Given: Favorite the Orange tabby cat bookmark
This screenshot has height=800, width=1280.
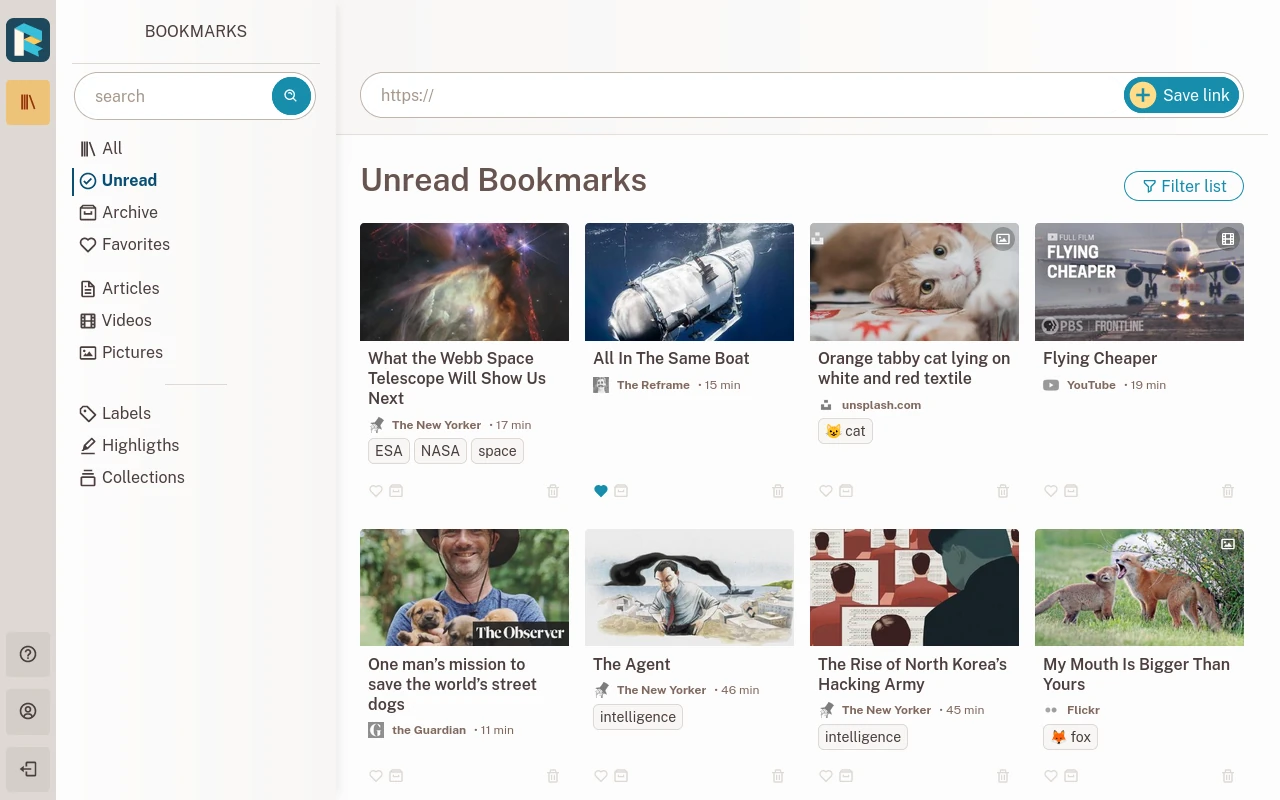Looking at the screenshot, I should [x=826, y=491].
